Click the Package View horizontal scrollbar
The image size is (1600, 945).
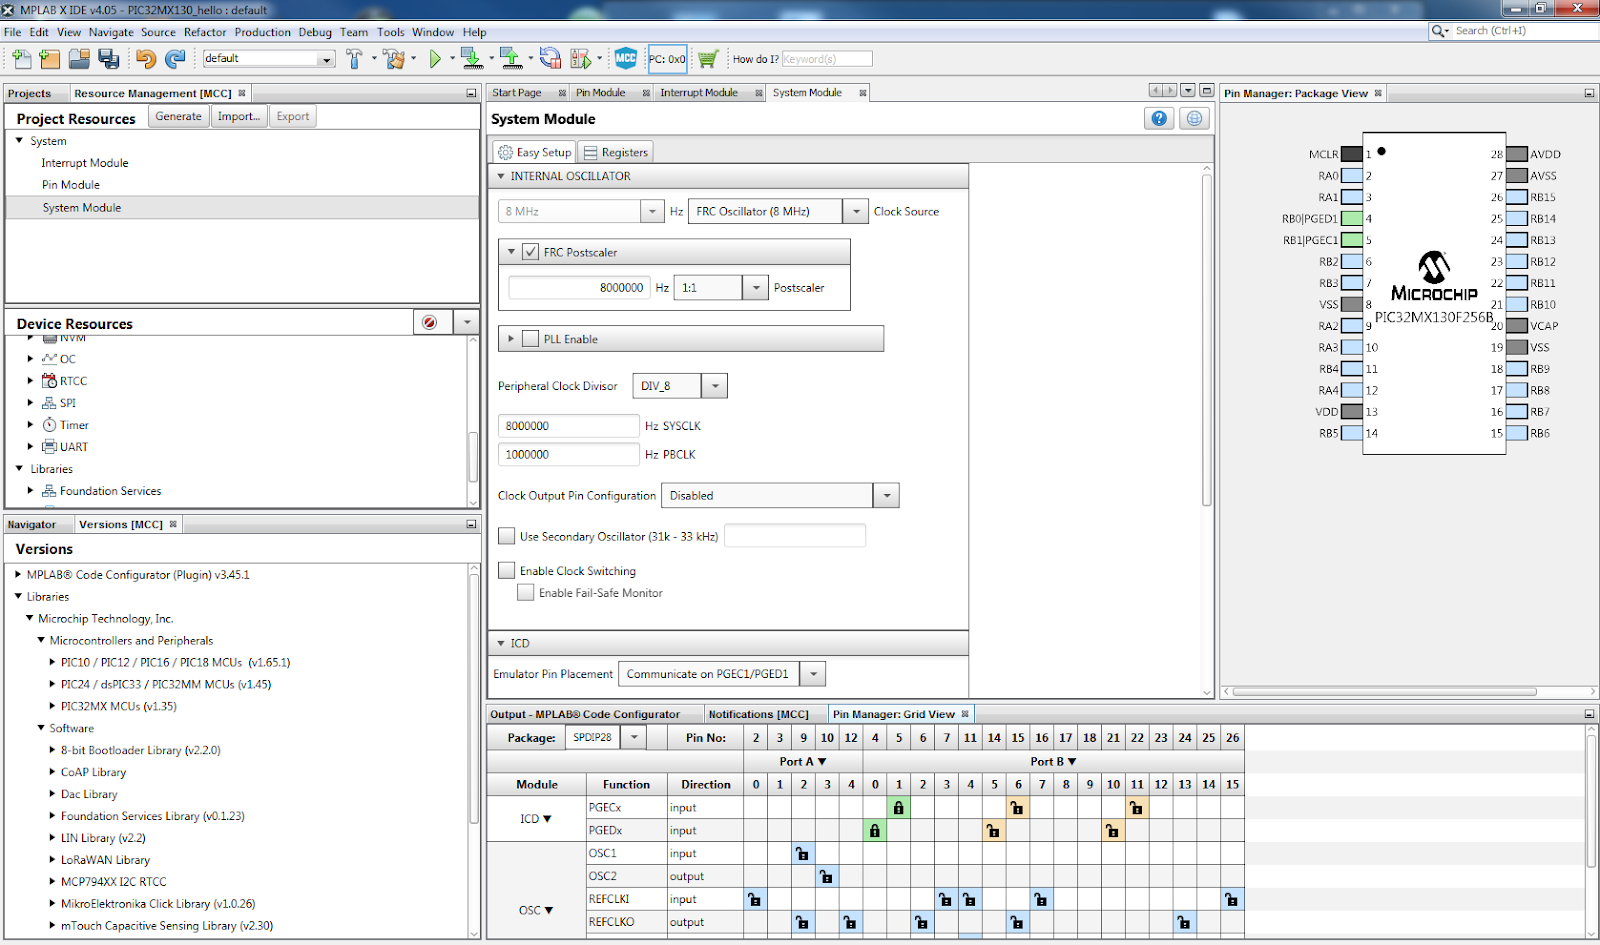tap(1385, 691)
